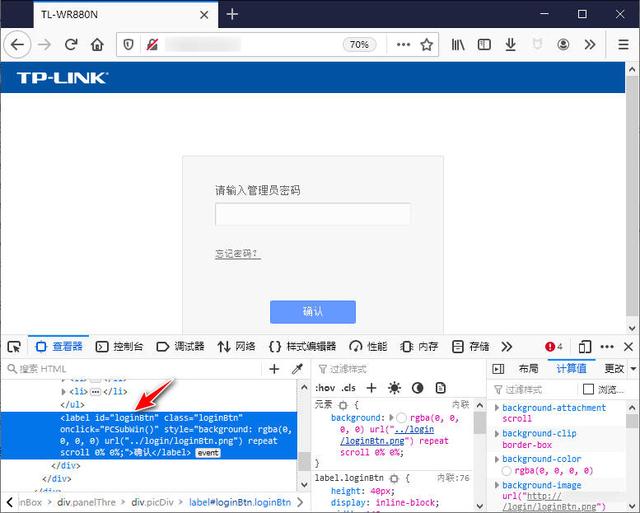Open the 忘记密码 forgot password link
Screen dimensions: 640x513
[238, 254]
